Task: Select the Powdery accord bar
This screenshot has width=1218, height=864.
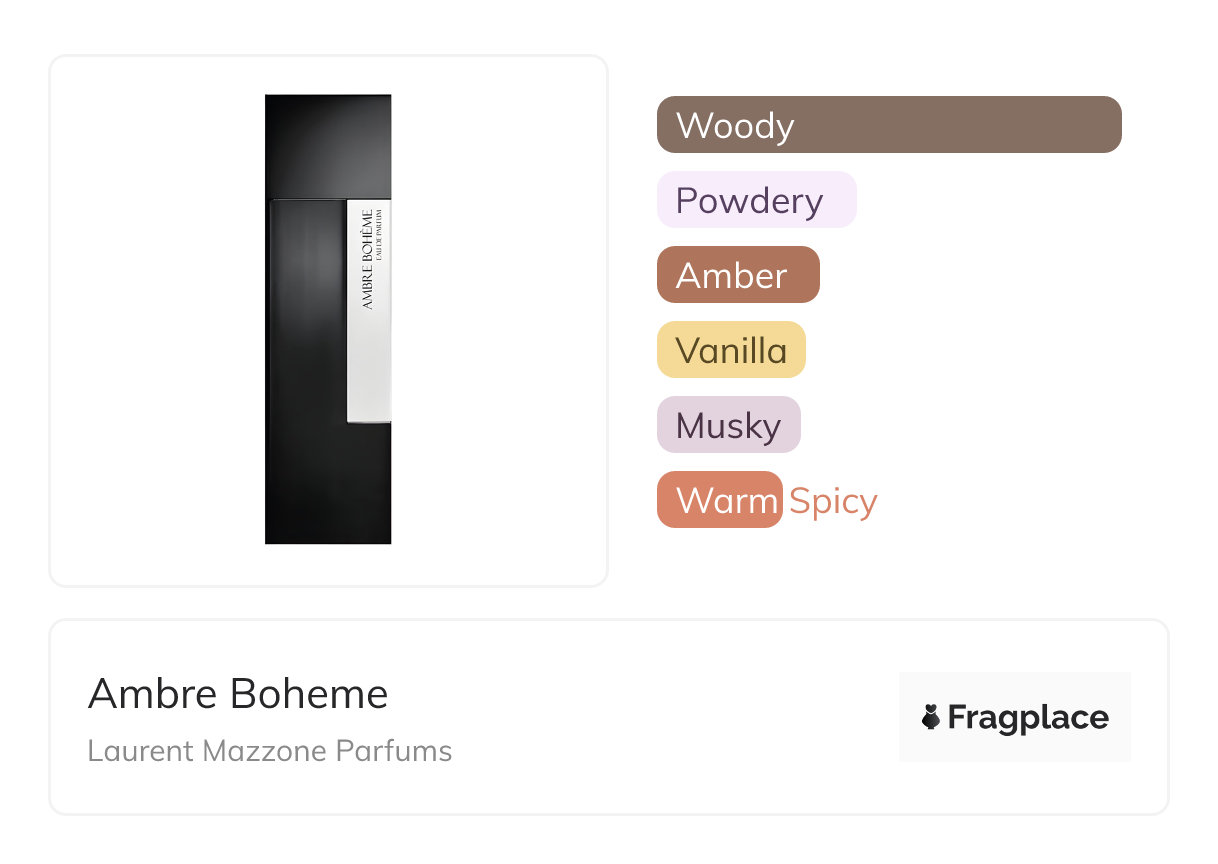Action: click(840, 200)
